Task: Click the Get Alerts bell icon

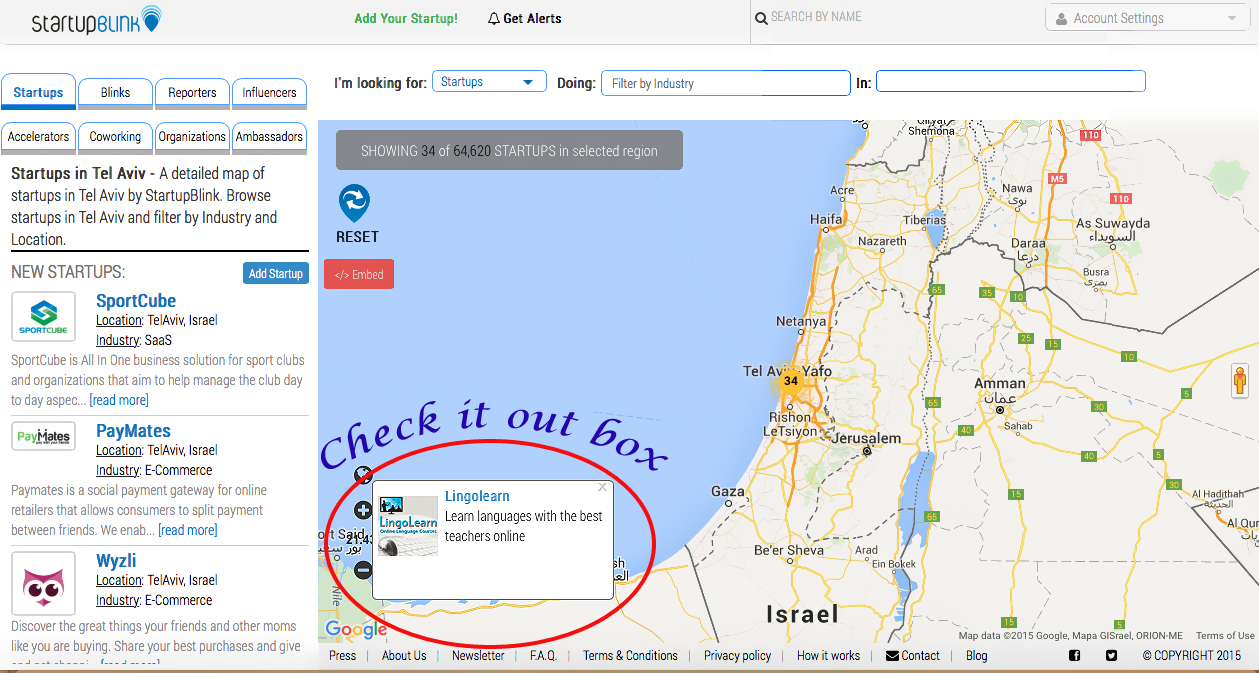Action: coord(494,19)
